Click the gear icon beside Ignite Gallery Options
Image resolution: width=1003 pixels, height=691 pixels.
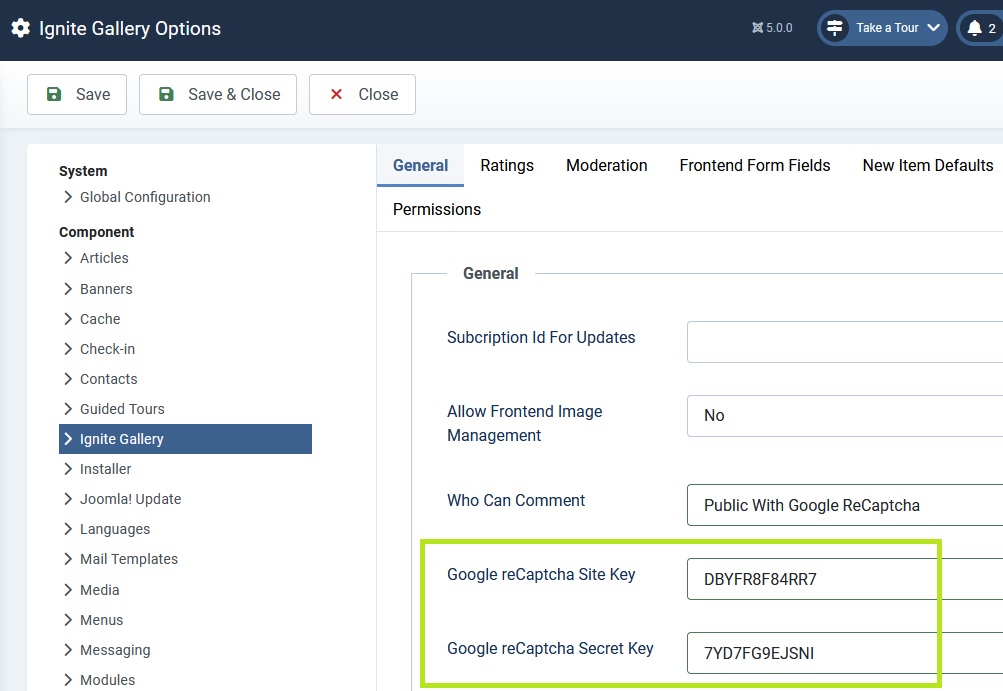click(x=20, y=28)
